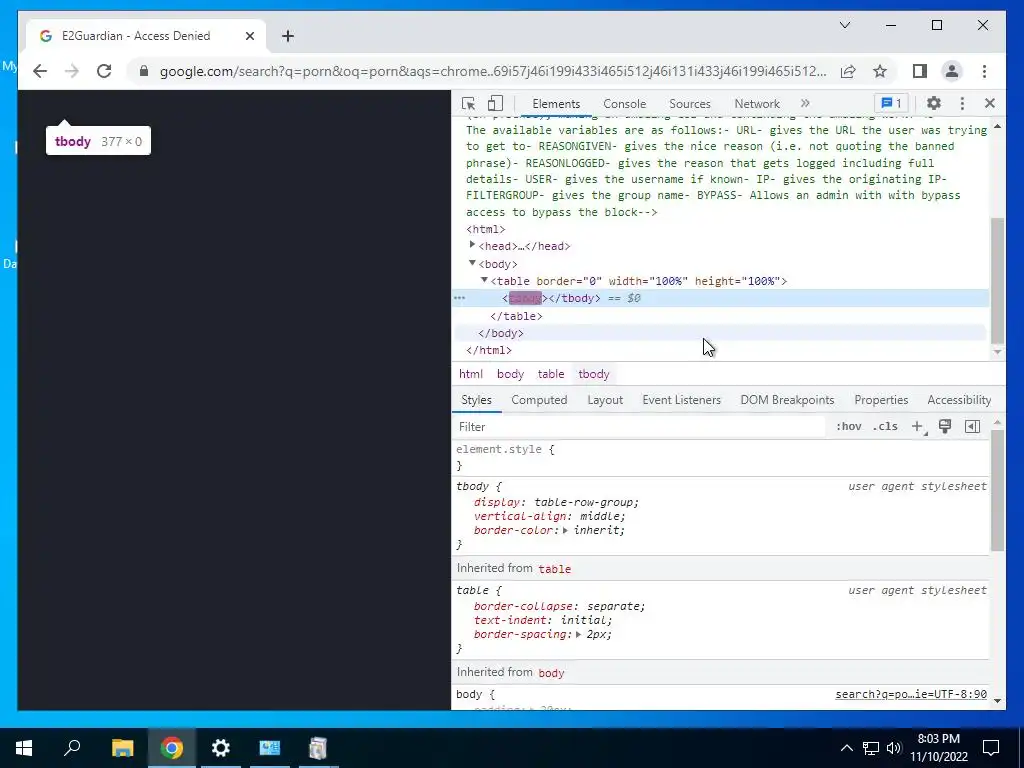Click the 'body' inherited-from link
Screen dimensions: 1024x768
click(551, 673)
